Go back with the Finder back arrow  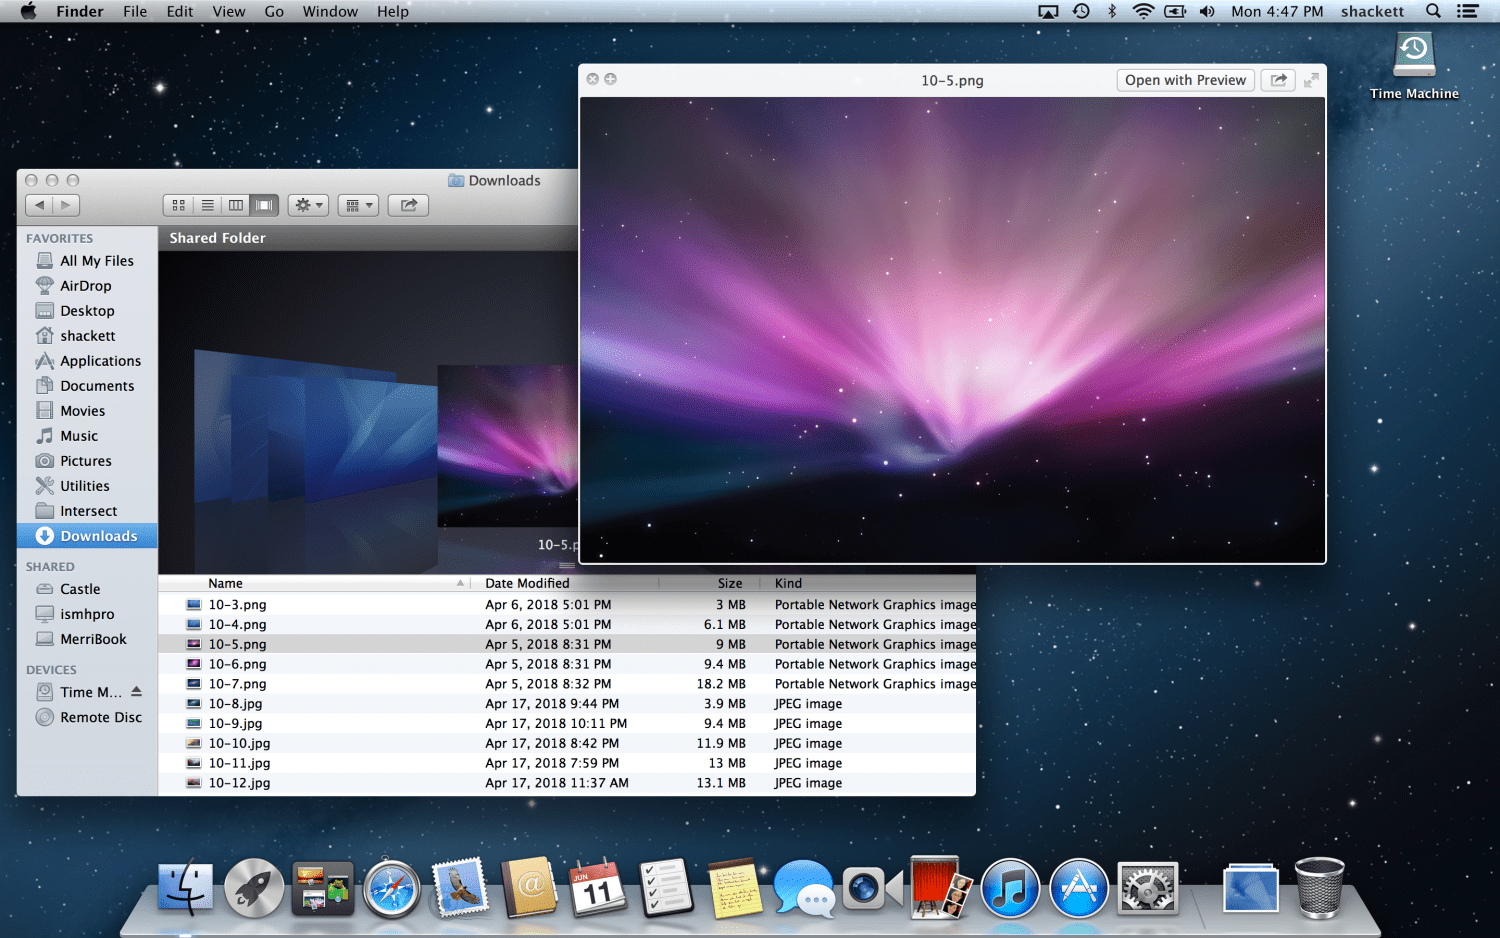pyautogui.click(x=39, y=205)
